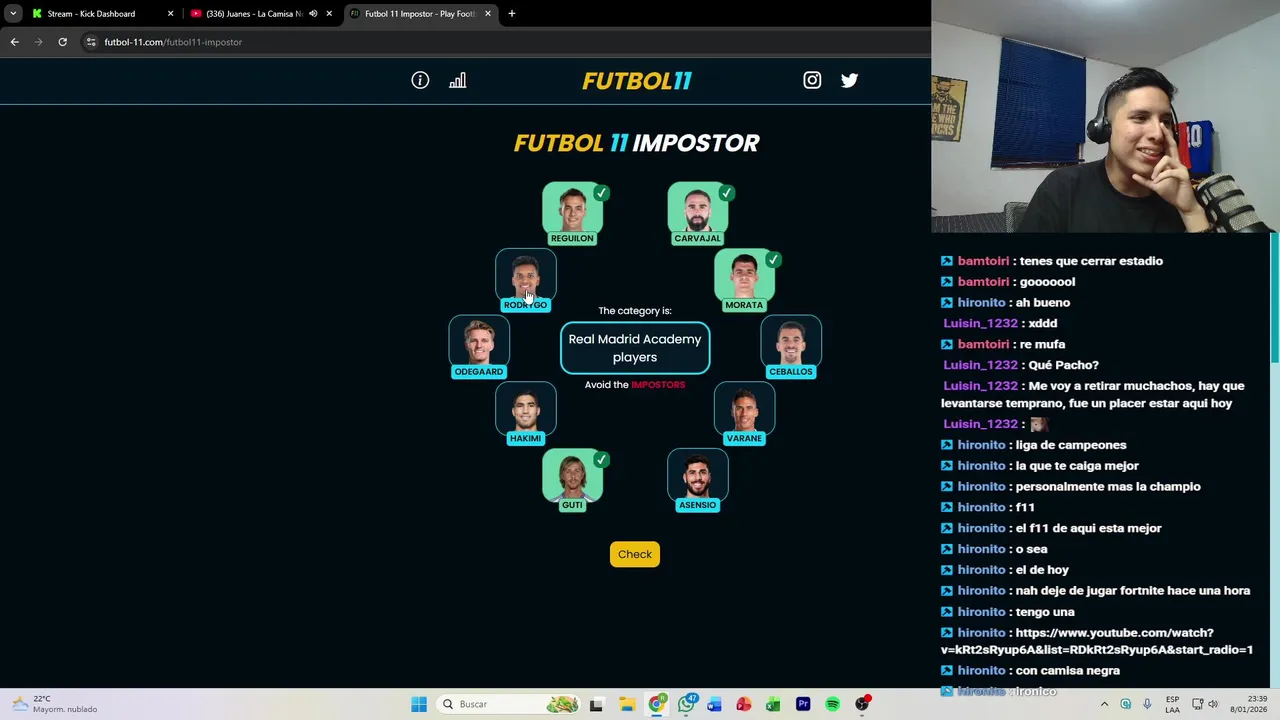View site information icon in address bar
The height and width of the screenshot is (720, 1280).
click(x=91, y=42)
